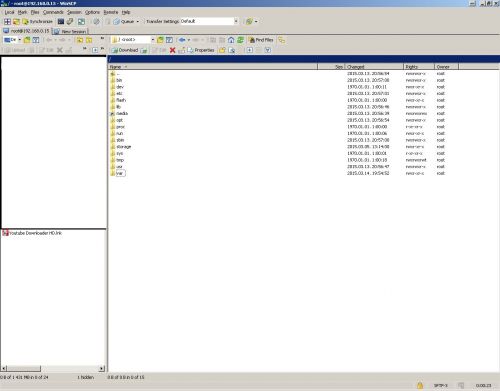Select the media folder link

click(x=122, y=114)
